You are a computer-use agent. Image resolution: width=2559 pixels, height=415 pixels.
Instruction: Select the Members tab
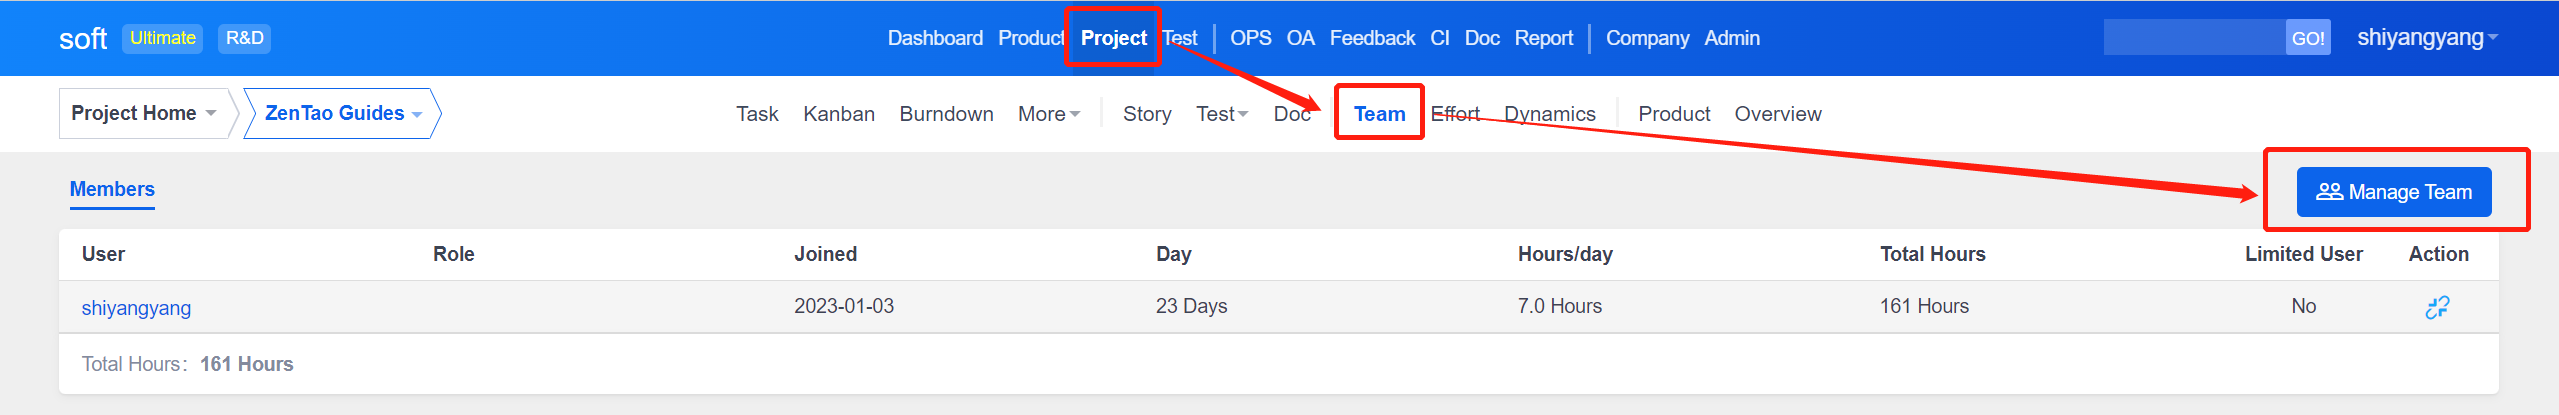pyautogui.click(x=112, y=189)
